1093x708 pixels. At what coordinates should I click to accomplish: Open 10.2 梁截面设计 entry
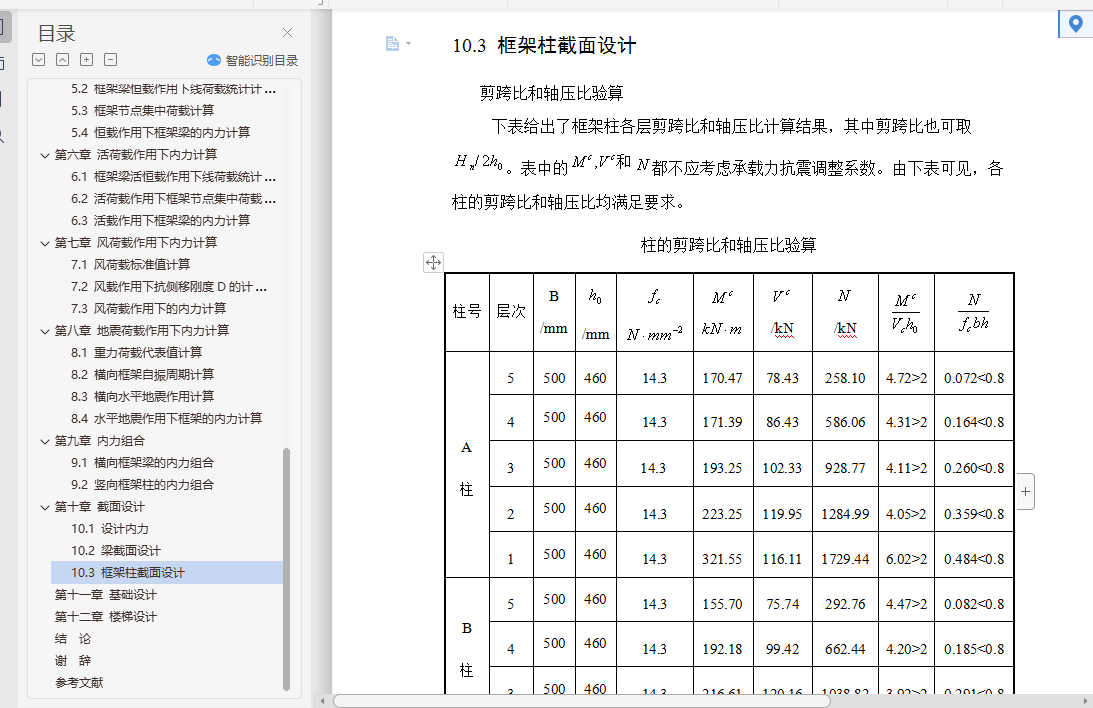coord(116,551)
